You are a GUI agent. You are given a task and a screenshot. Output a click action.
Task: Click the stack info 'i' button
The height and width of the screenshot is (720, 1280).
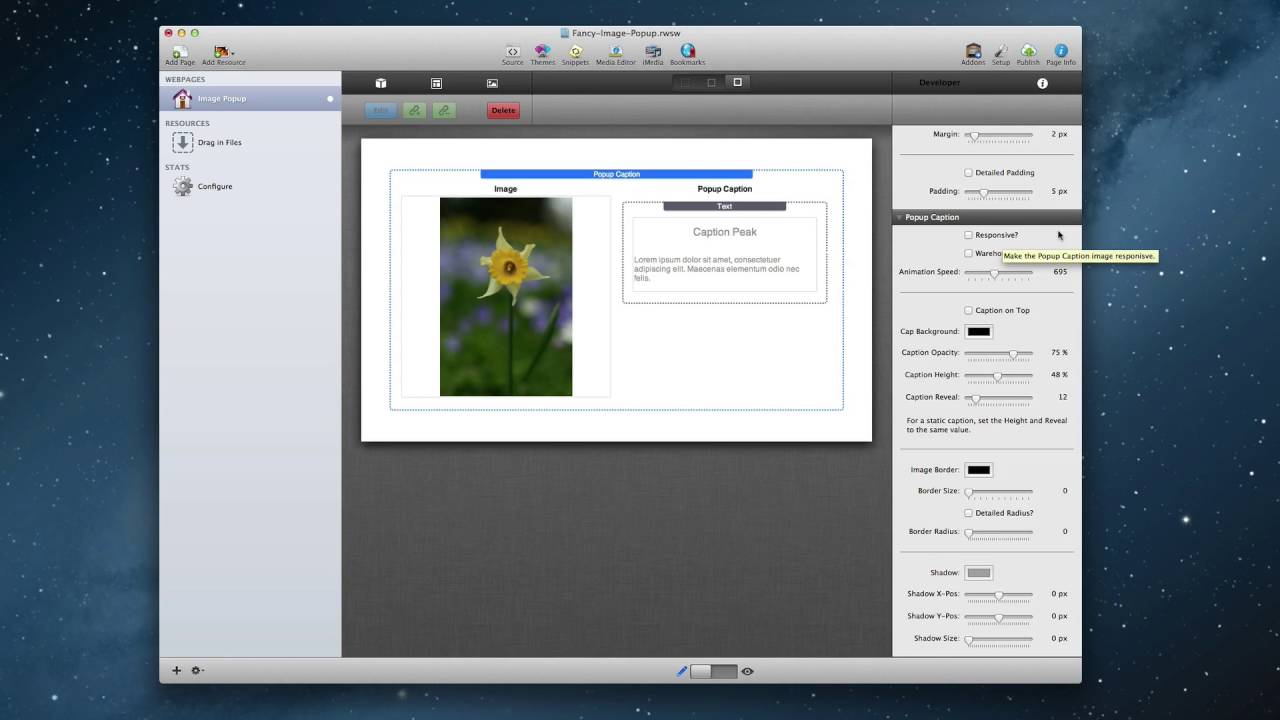[x=1042, y=83]
